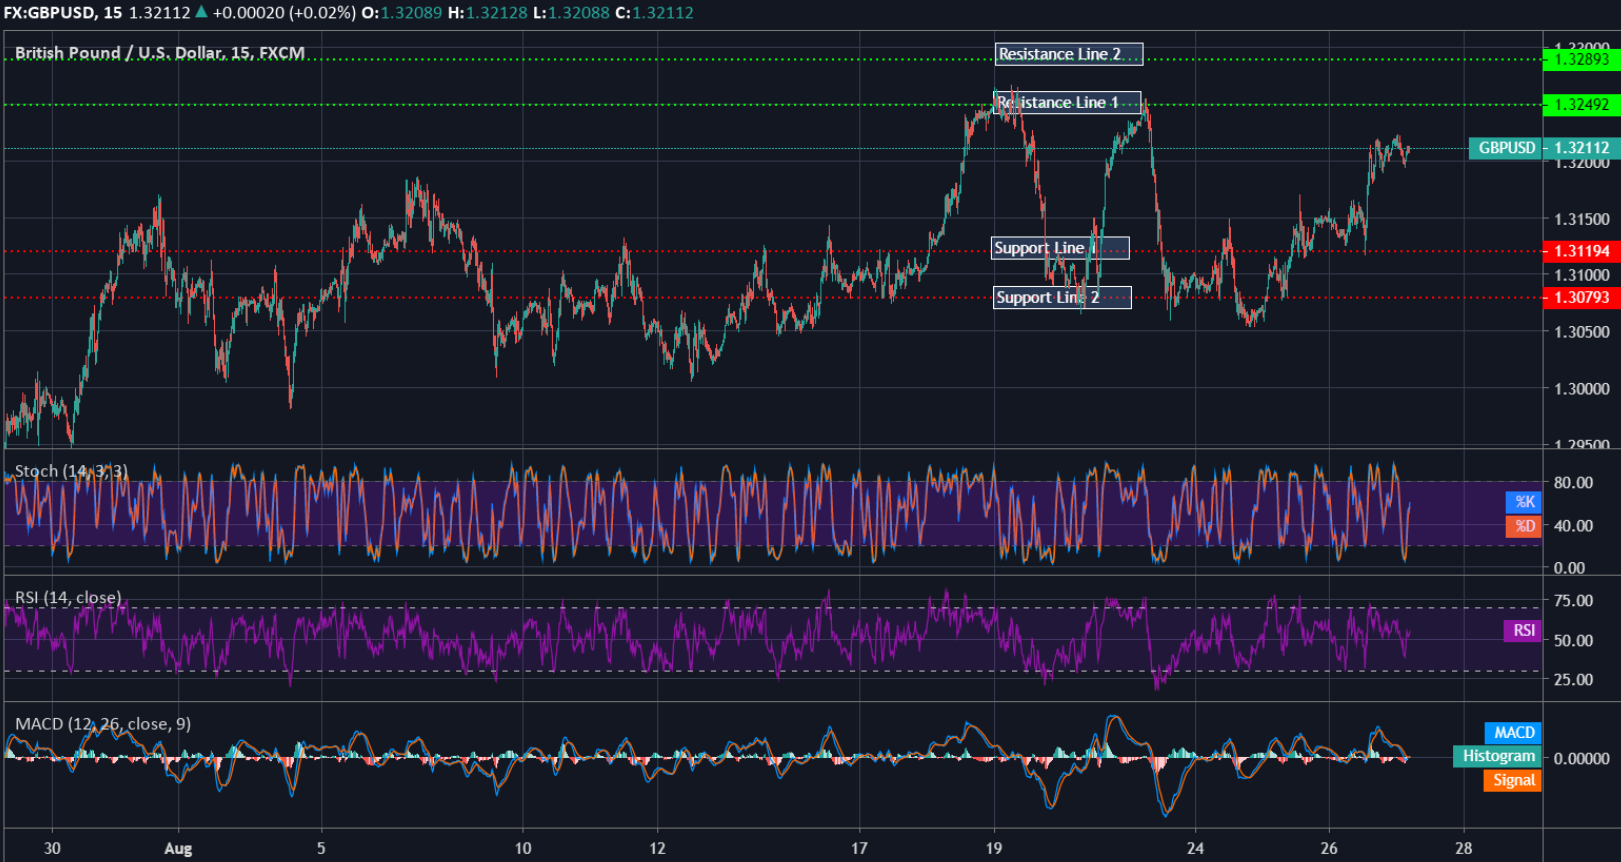Click the 0.00000 value on MACD scale
Screen dimensions: 1621x862
click(x=1582, y=759)
